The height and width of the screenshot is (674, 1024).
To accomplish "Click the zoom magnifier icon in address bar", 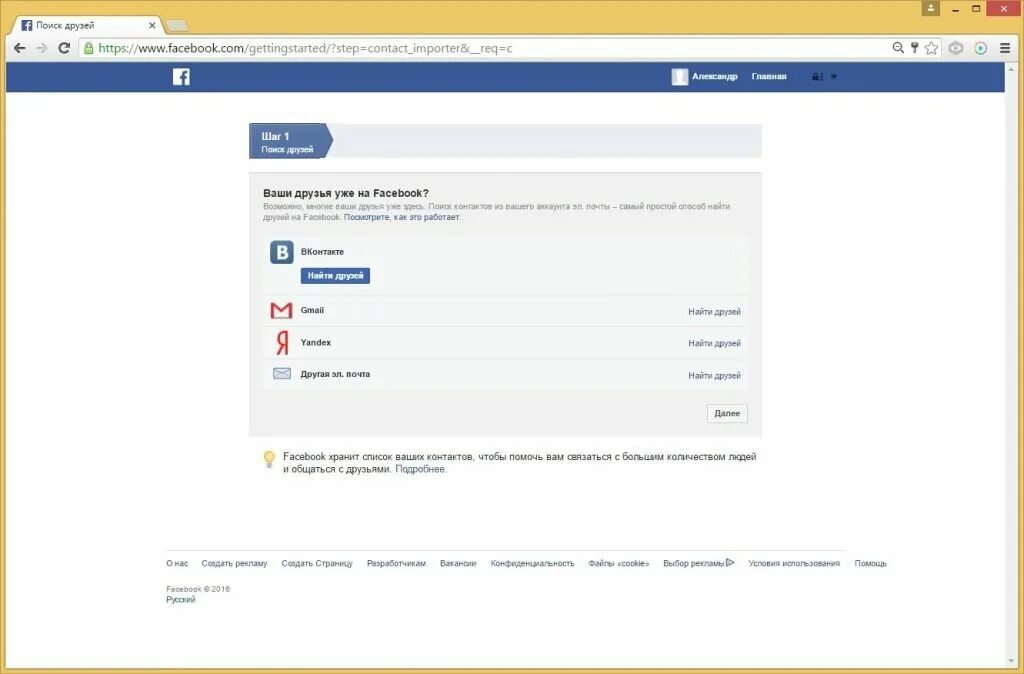I will pos(898,48).
